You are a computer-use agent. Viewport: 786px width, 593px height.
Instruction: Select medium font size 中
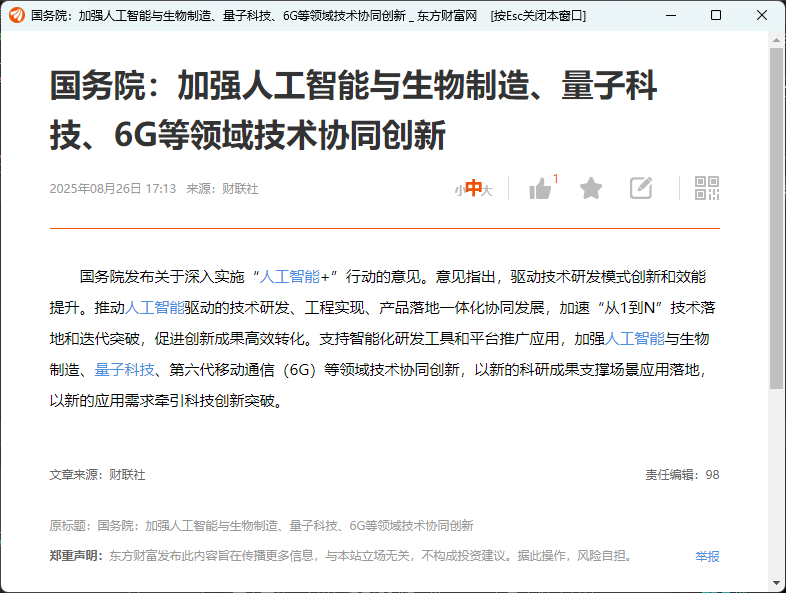tap(474, 188)
